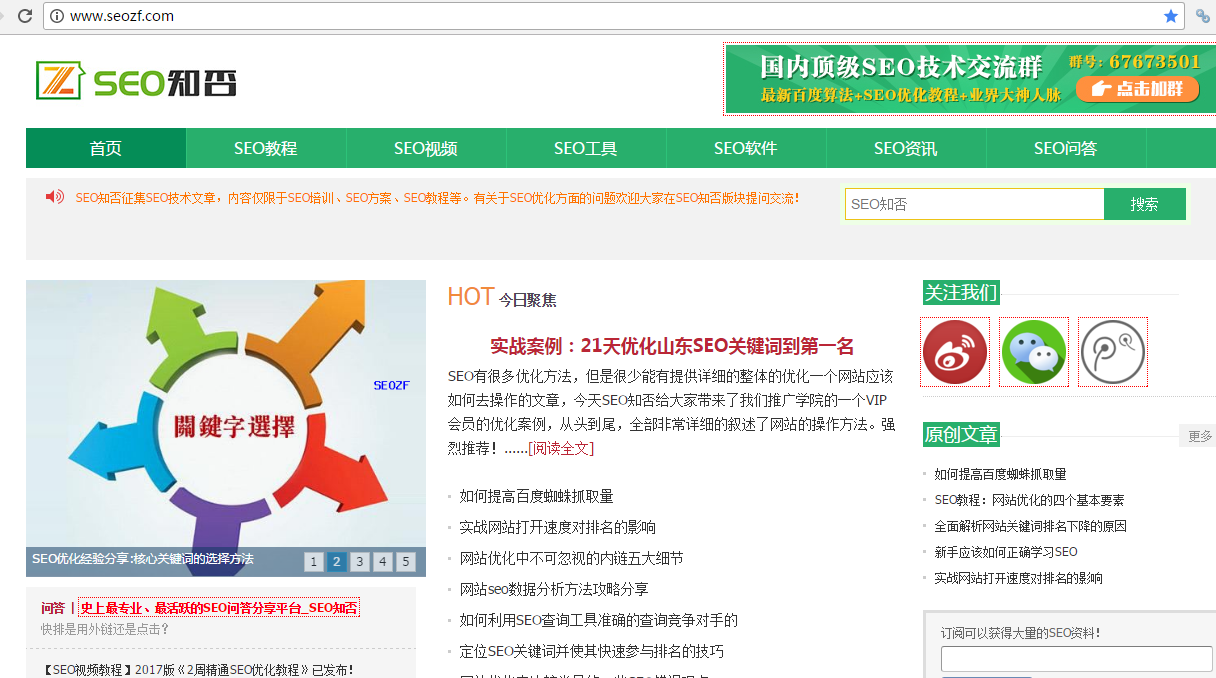Viewport: 1216px width, 678px height.
Task: Click the SEO知否 search input field
Action: pyautogui.click(x=974, y=205)
